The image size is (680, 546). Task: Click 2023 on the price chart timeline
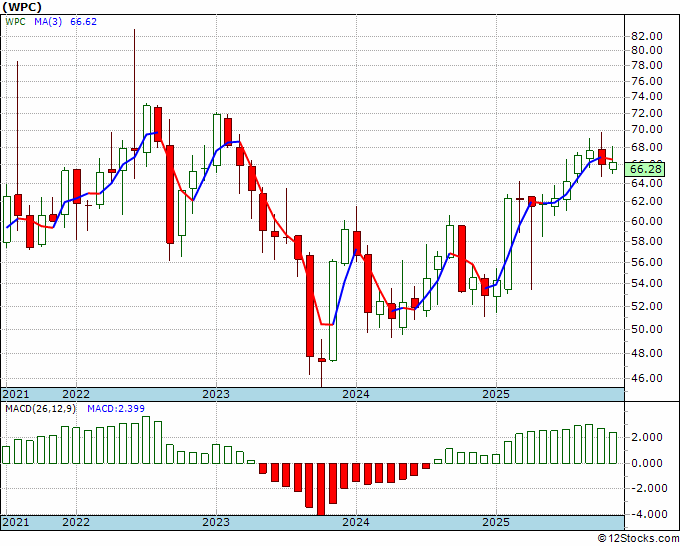coord(216,394)
